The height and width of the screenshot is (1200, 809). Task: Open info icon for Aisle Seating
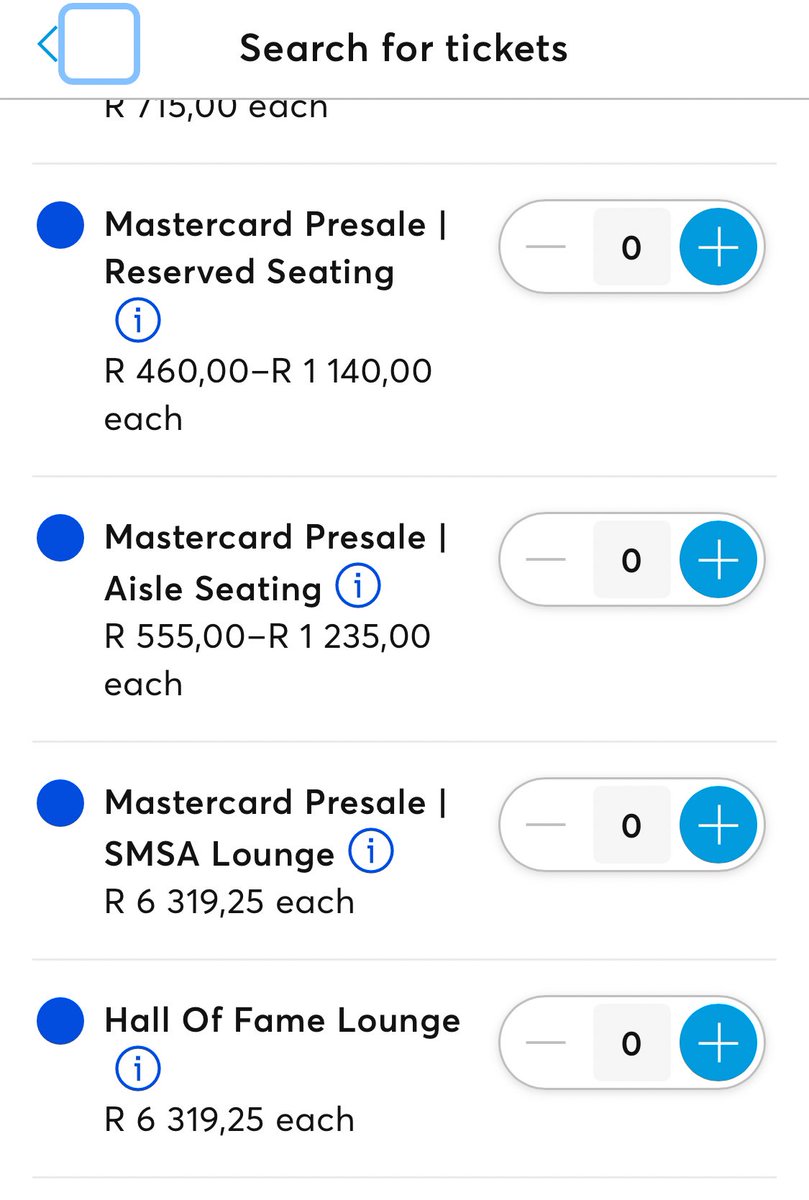click(358, 587)
